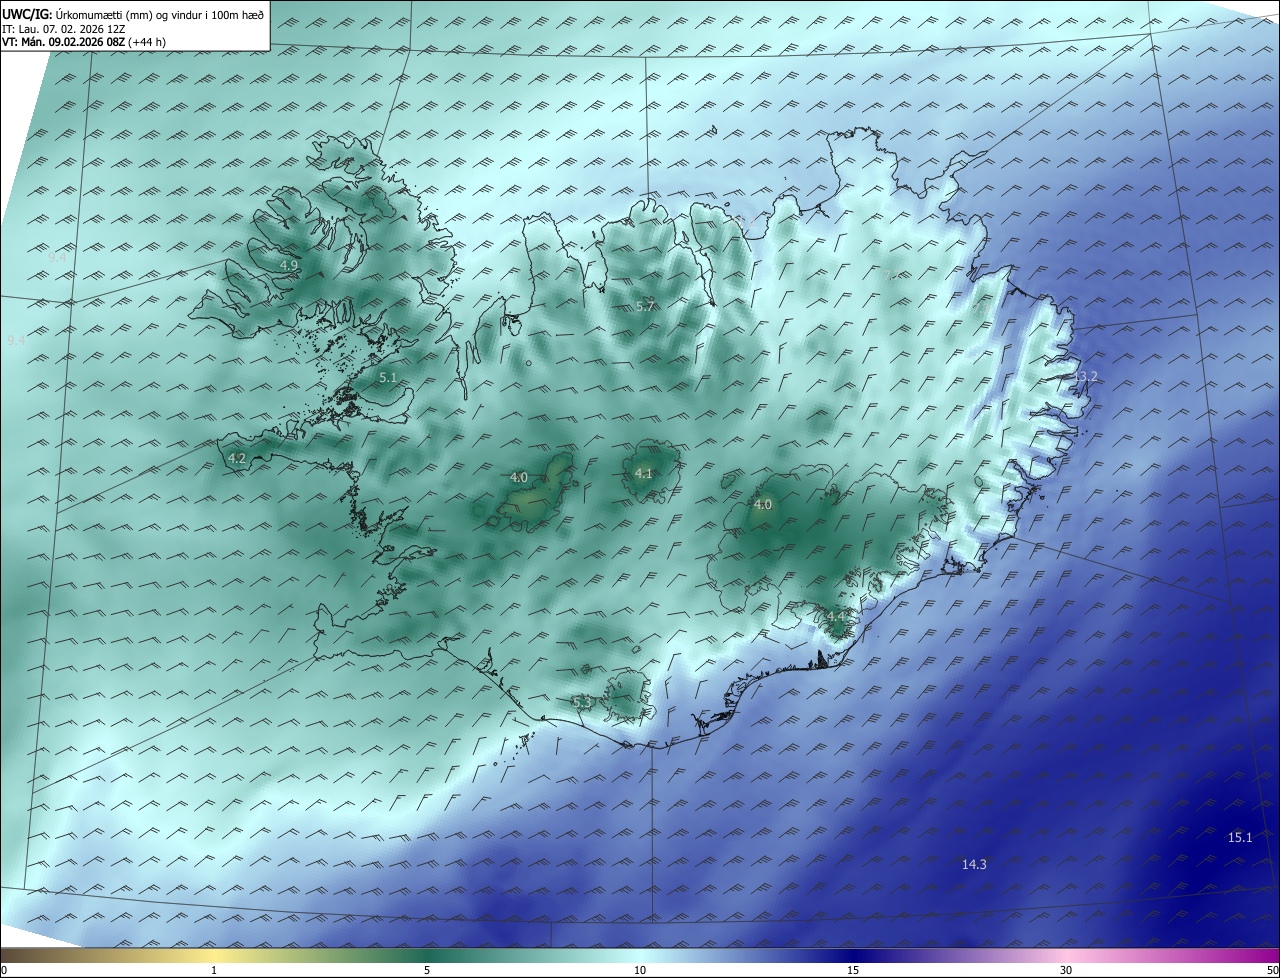
Task: Click the 5.3 value near the south coast
Action: tap(583, 702)
